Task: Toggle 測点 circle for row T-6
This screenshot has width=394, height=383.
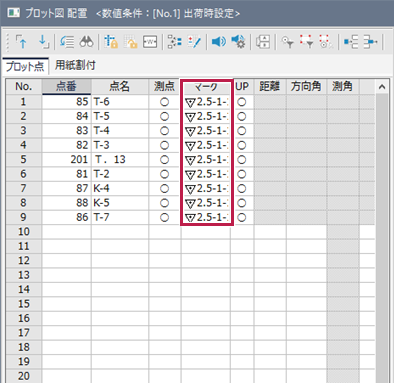Action: tap(164, 102)
